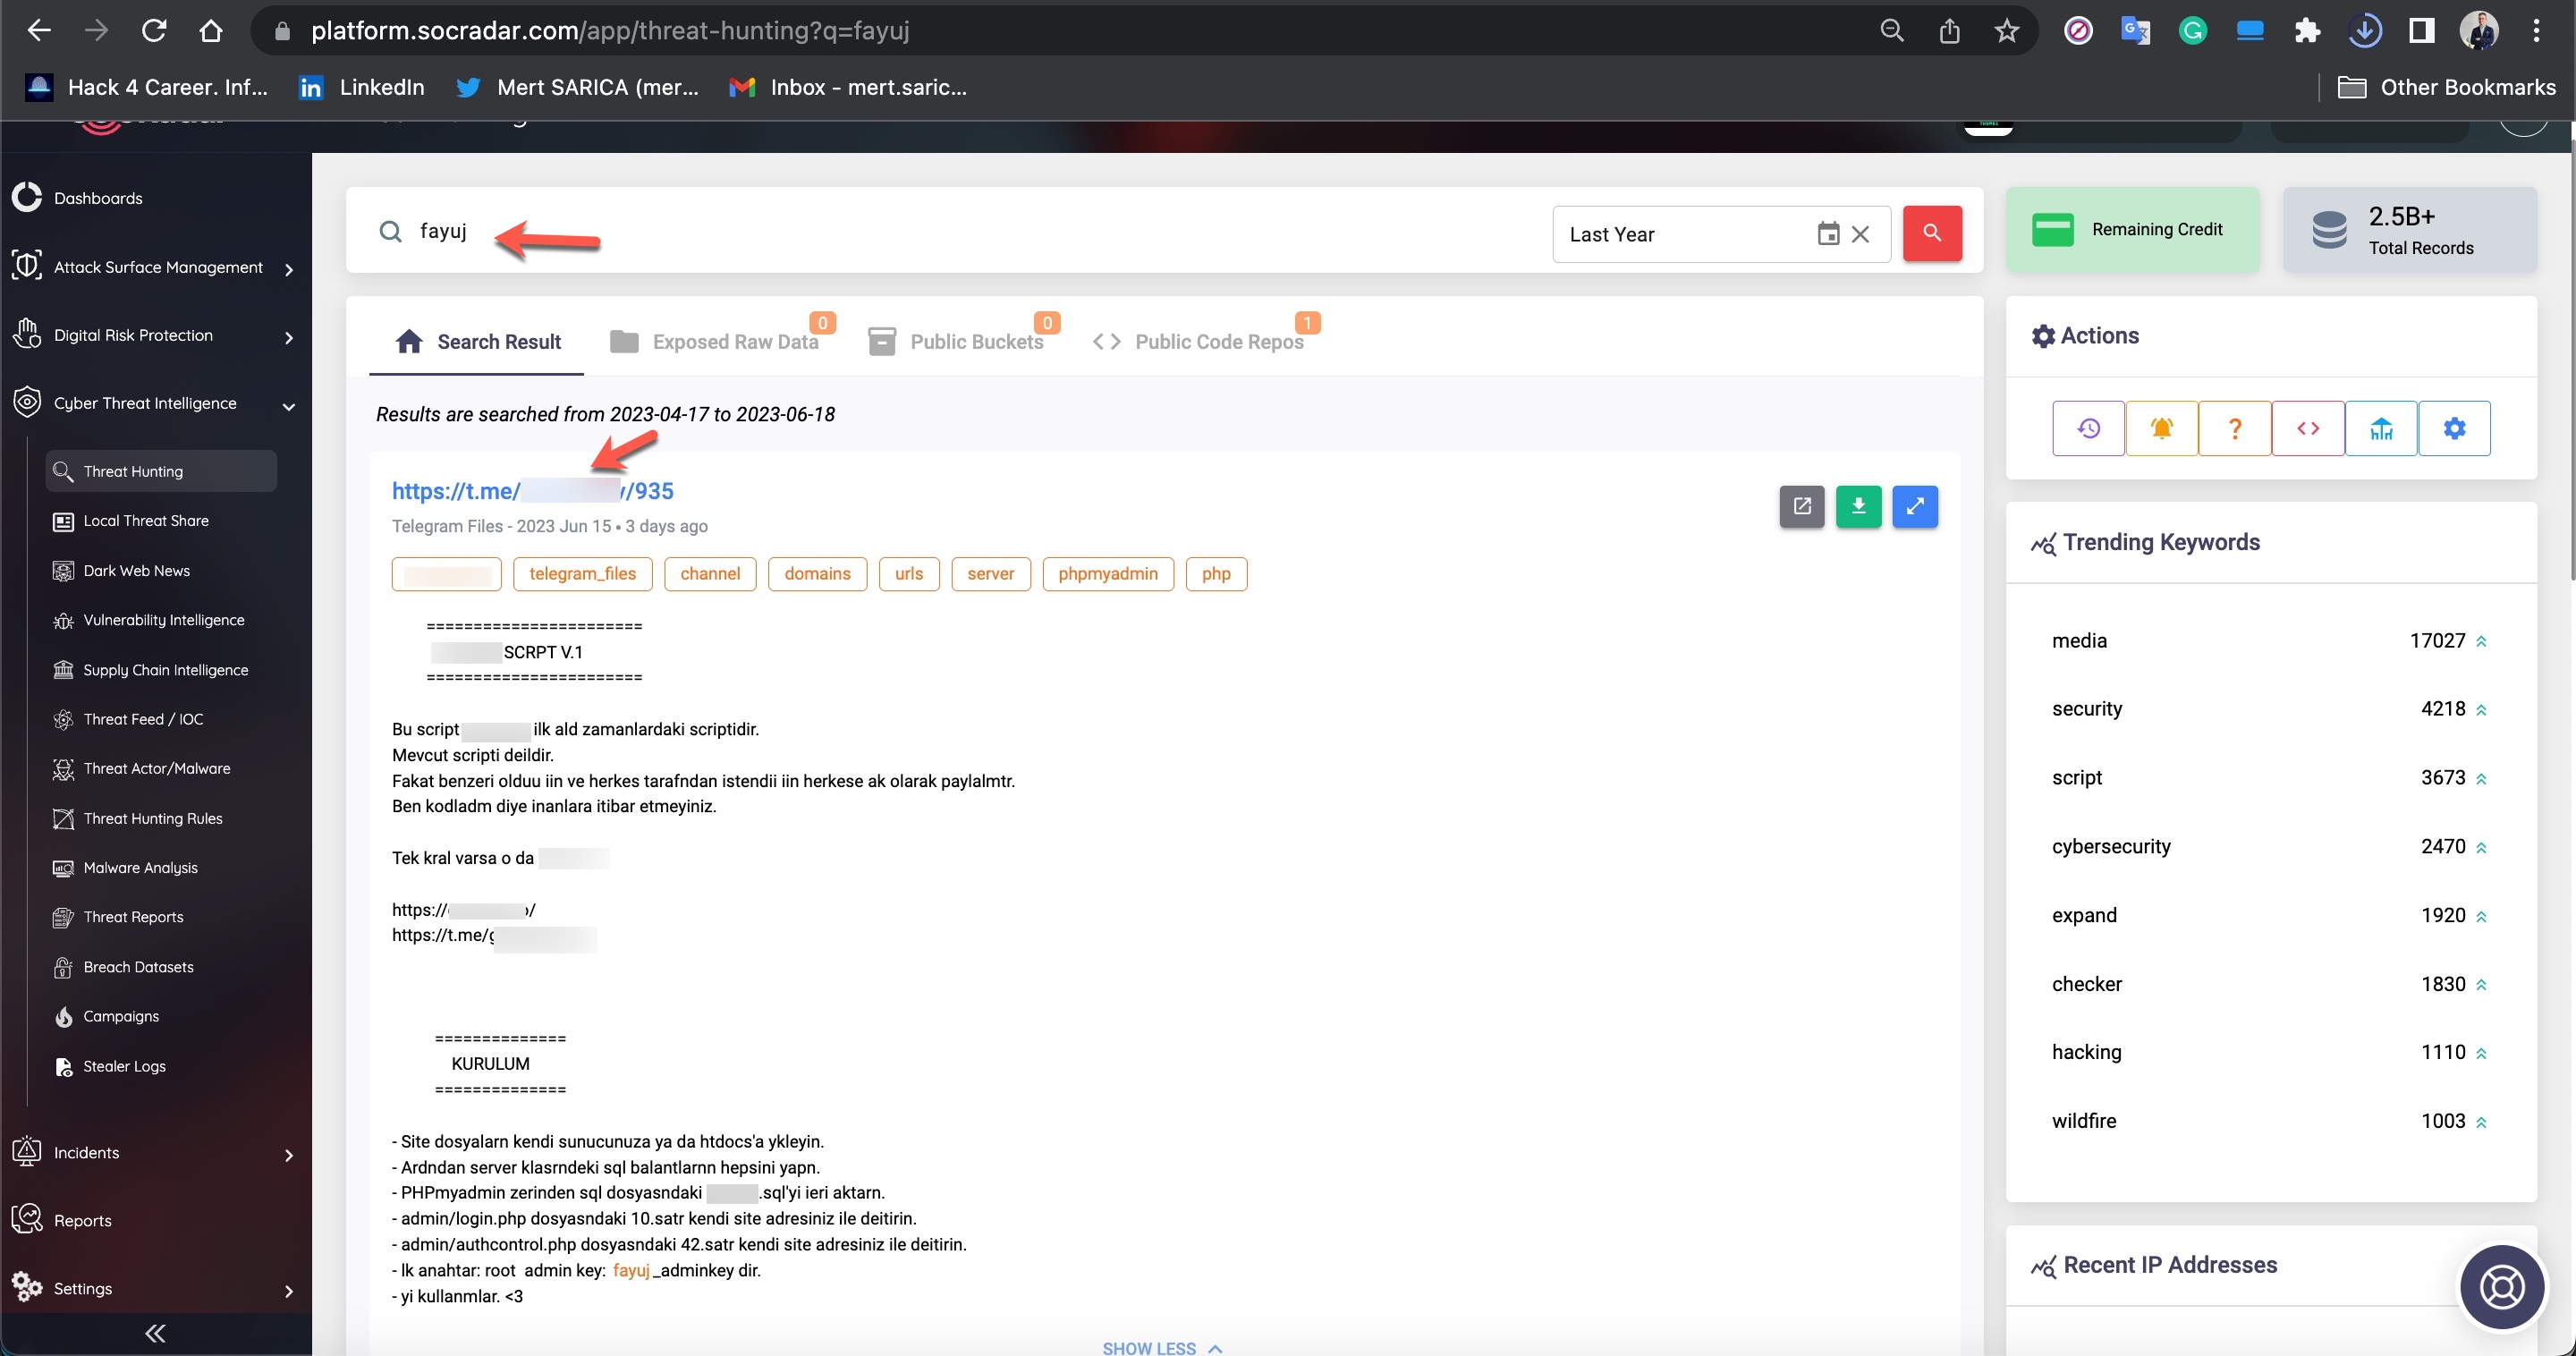Viewport: 2576px width, 1356px height.
Task: Click the help question mark icon
Action: pos(2233,429)
